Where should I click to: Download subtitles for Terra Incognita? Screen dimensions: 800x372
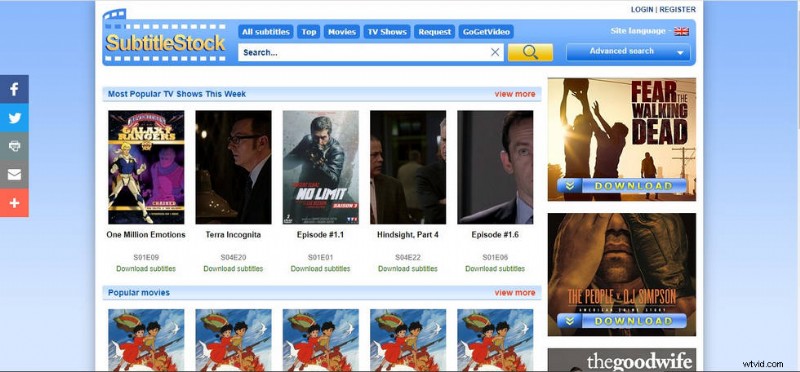point(233,268)
